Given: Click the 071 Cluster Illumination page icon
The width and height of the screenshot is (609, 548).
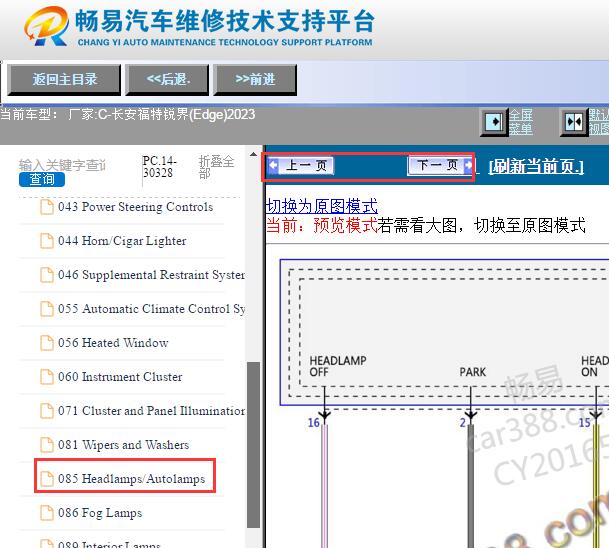Looking at the screenshot, I should [x=47, y=411].
